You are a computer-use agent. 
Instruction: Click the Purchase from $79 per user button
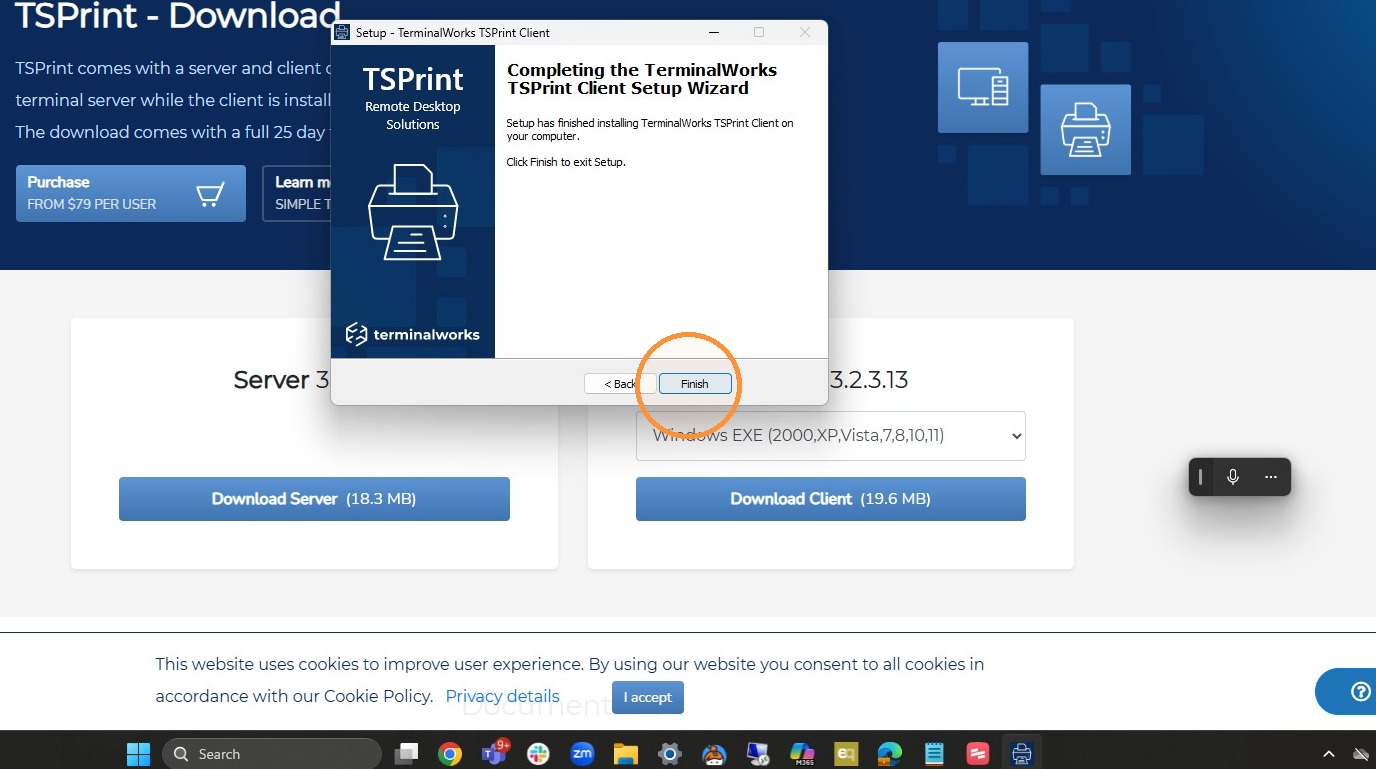(x=131, y=193)
